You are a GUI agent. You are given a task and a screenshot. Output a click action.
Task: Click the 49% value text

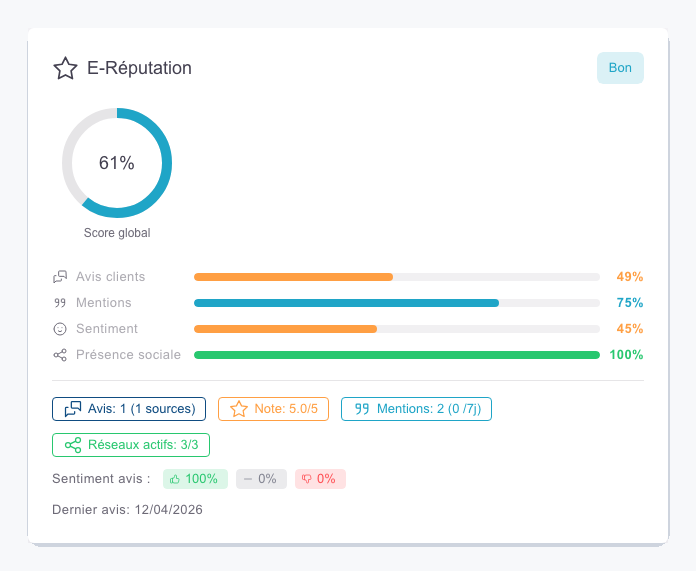click(629, 277)
